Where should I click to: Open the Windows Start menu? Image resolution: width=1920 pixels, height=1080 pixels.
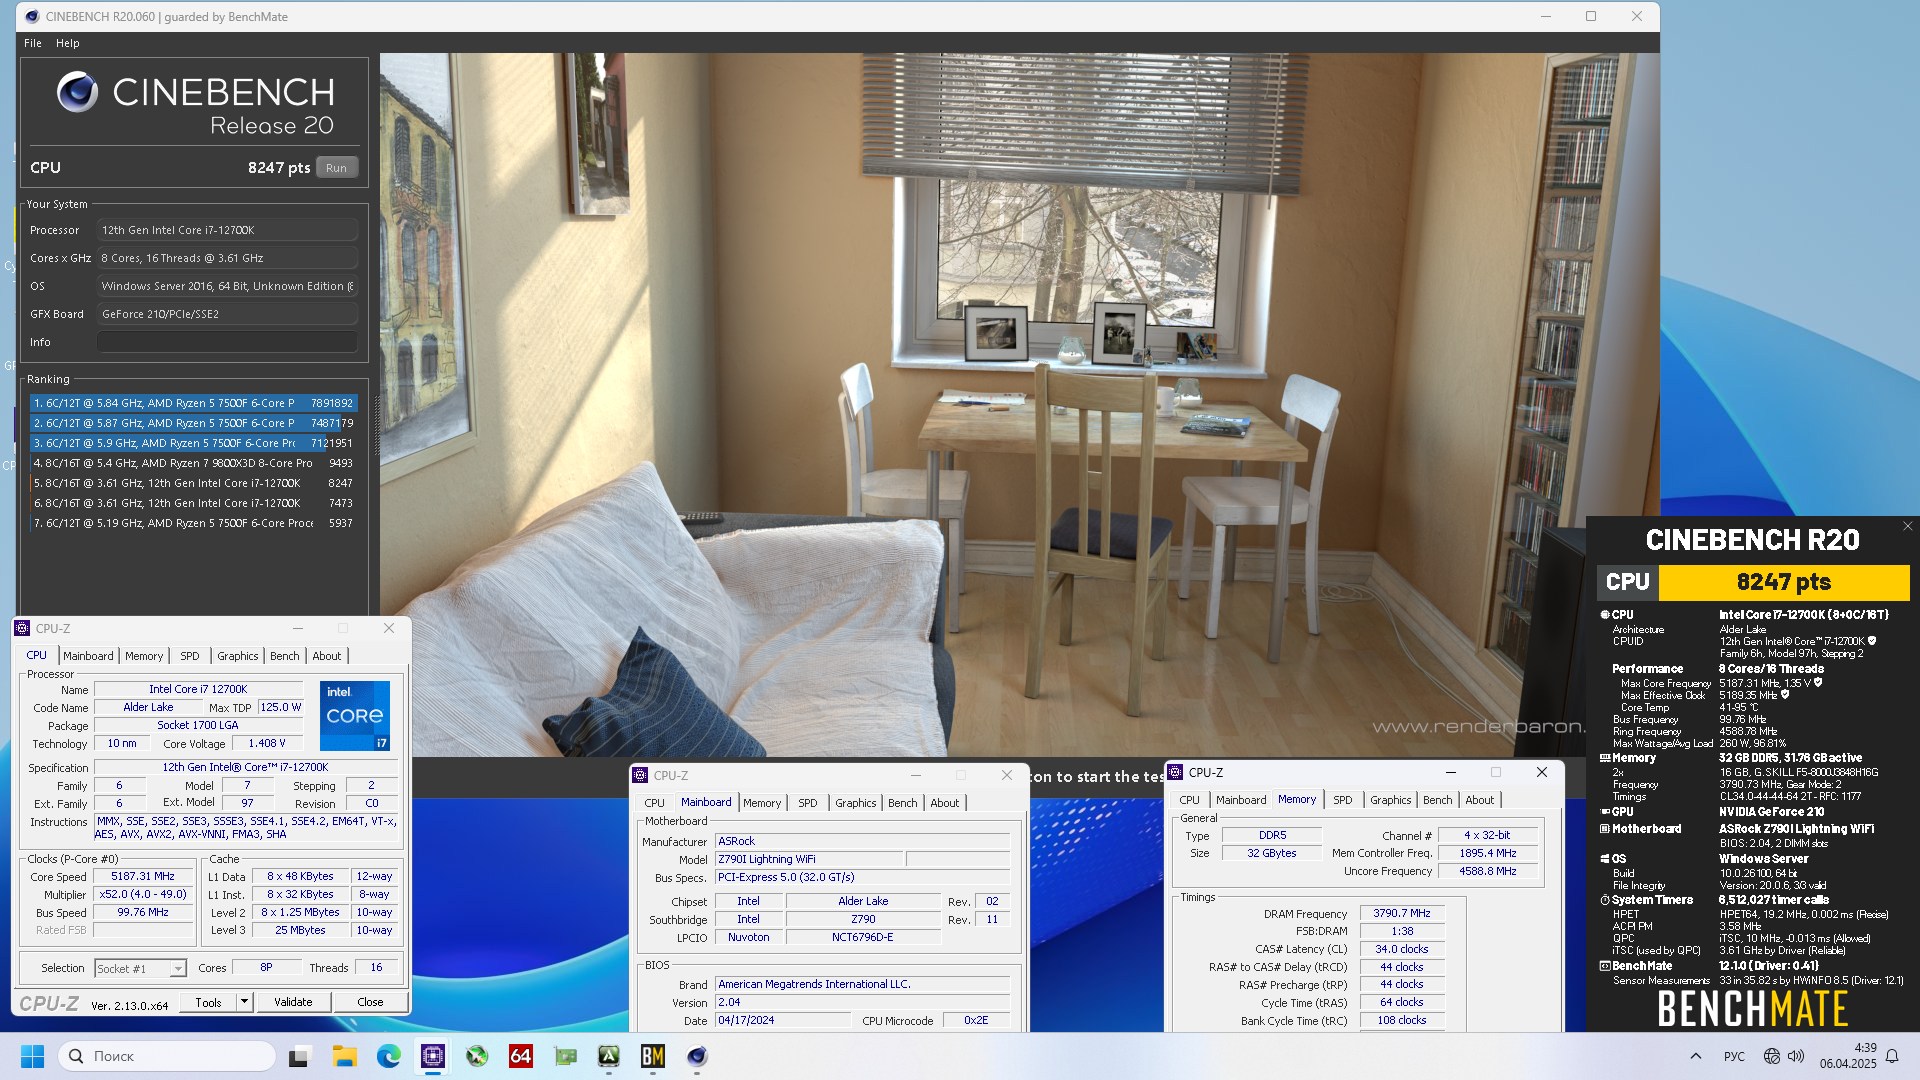pos(32,1056)
